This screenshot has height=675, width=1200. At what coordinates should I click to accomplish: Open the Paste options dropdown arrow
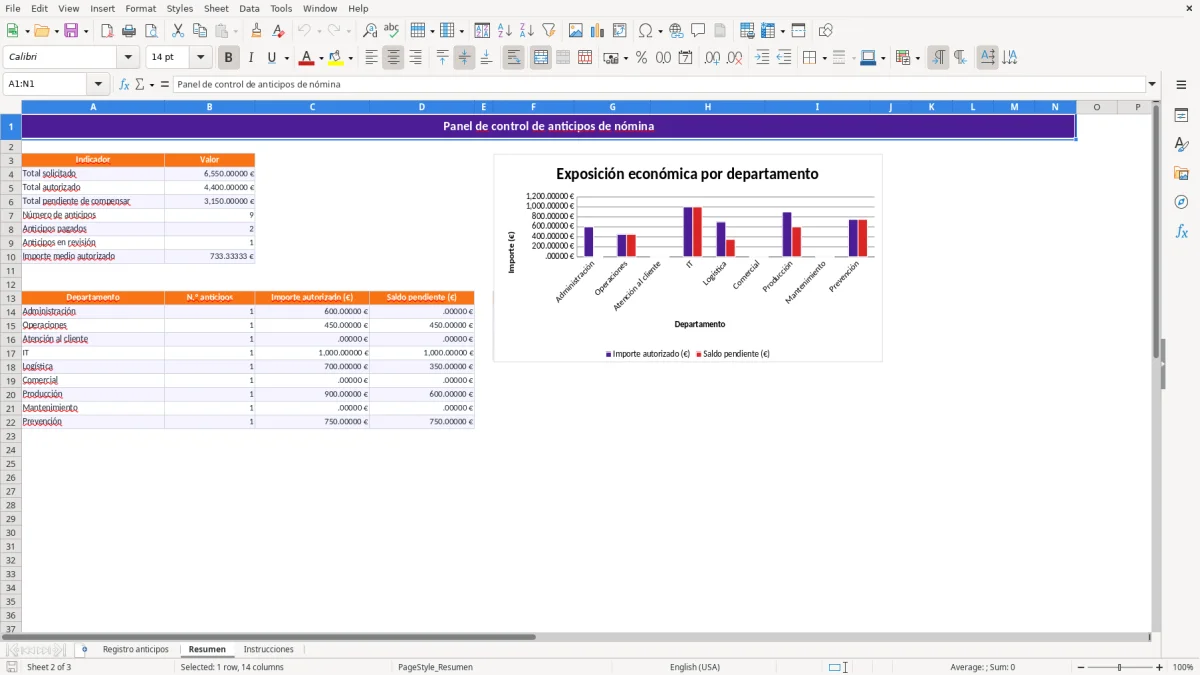click(236, 31)
